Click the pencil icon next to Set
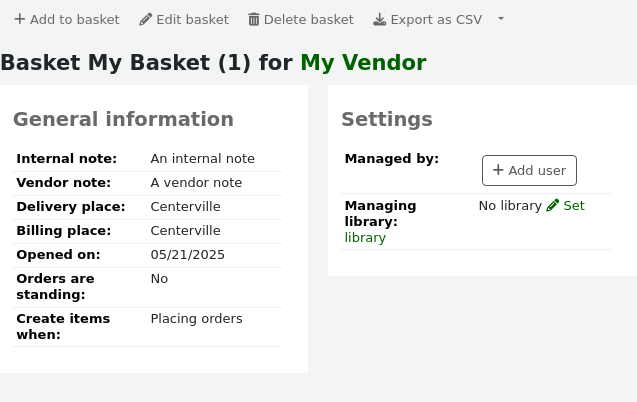Viewport: 637px width, 402px height. tap(553, 205)
